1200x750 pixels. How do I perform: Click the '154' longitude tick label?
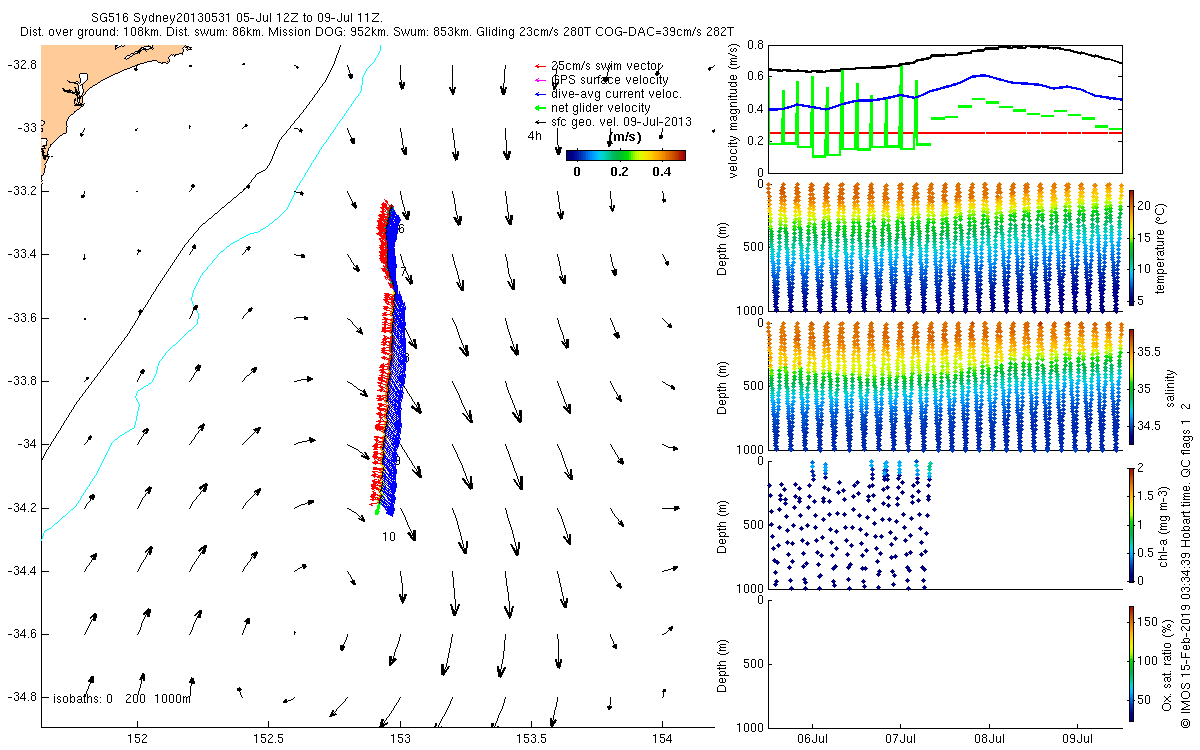pyautogui.click(x=662, y=739)
